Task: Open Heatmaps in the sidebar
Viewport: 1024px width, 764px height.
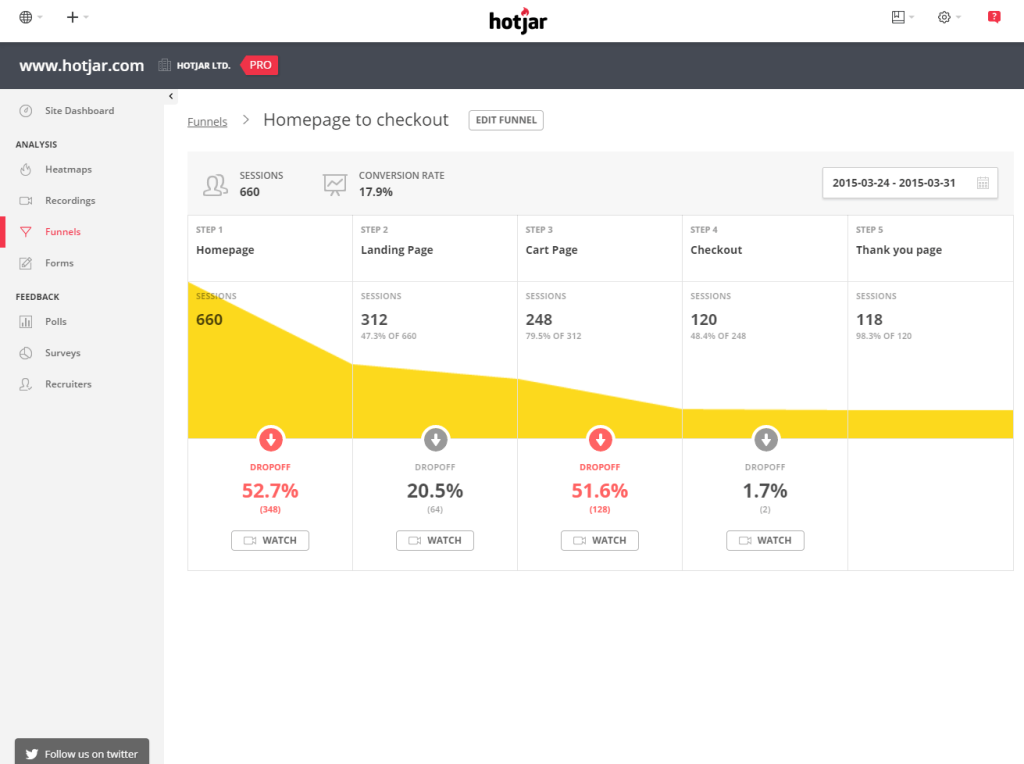Action: coord(68,170)
